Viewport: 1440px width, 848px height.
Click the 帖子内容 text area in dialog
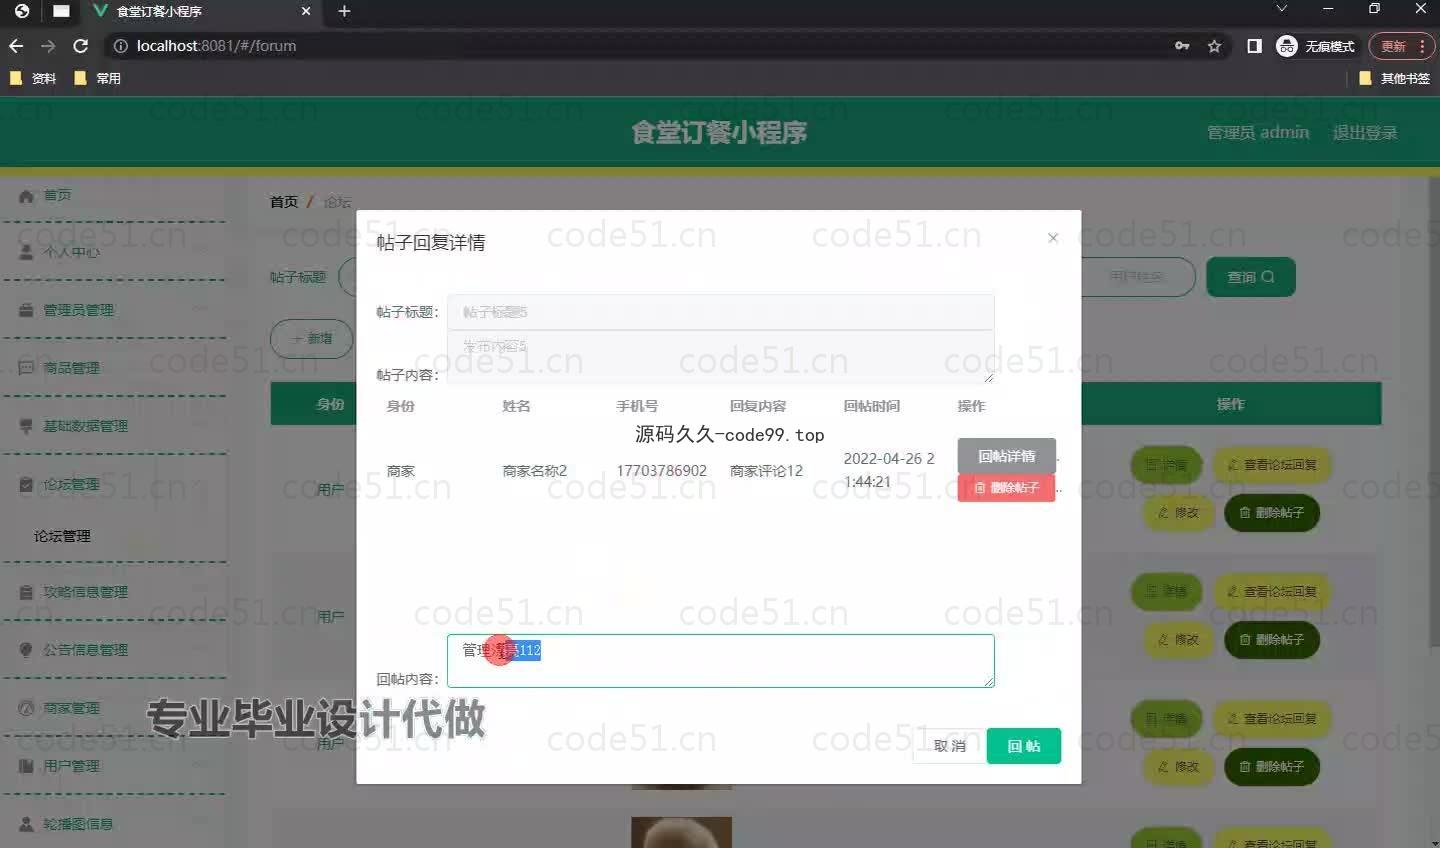(x=721, y=357)
